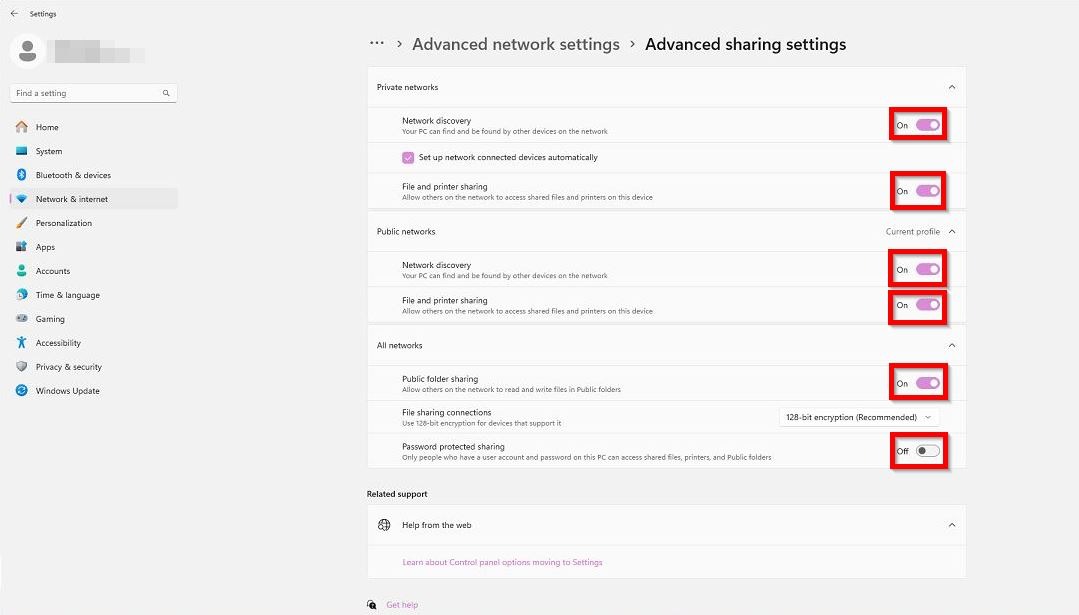Uncheck Set up network connected devices automatically
Viewport: 1079px width, 615px height.
pyautogui.click(x=408, y=158)
